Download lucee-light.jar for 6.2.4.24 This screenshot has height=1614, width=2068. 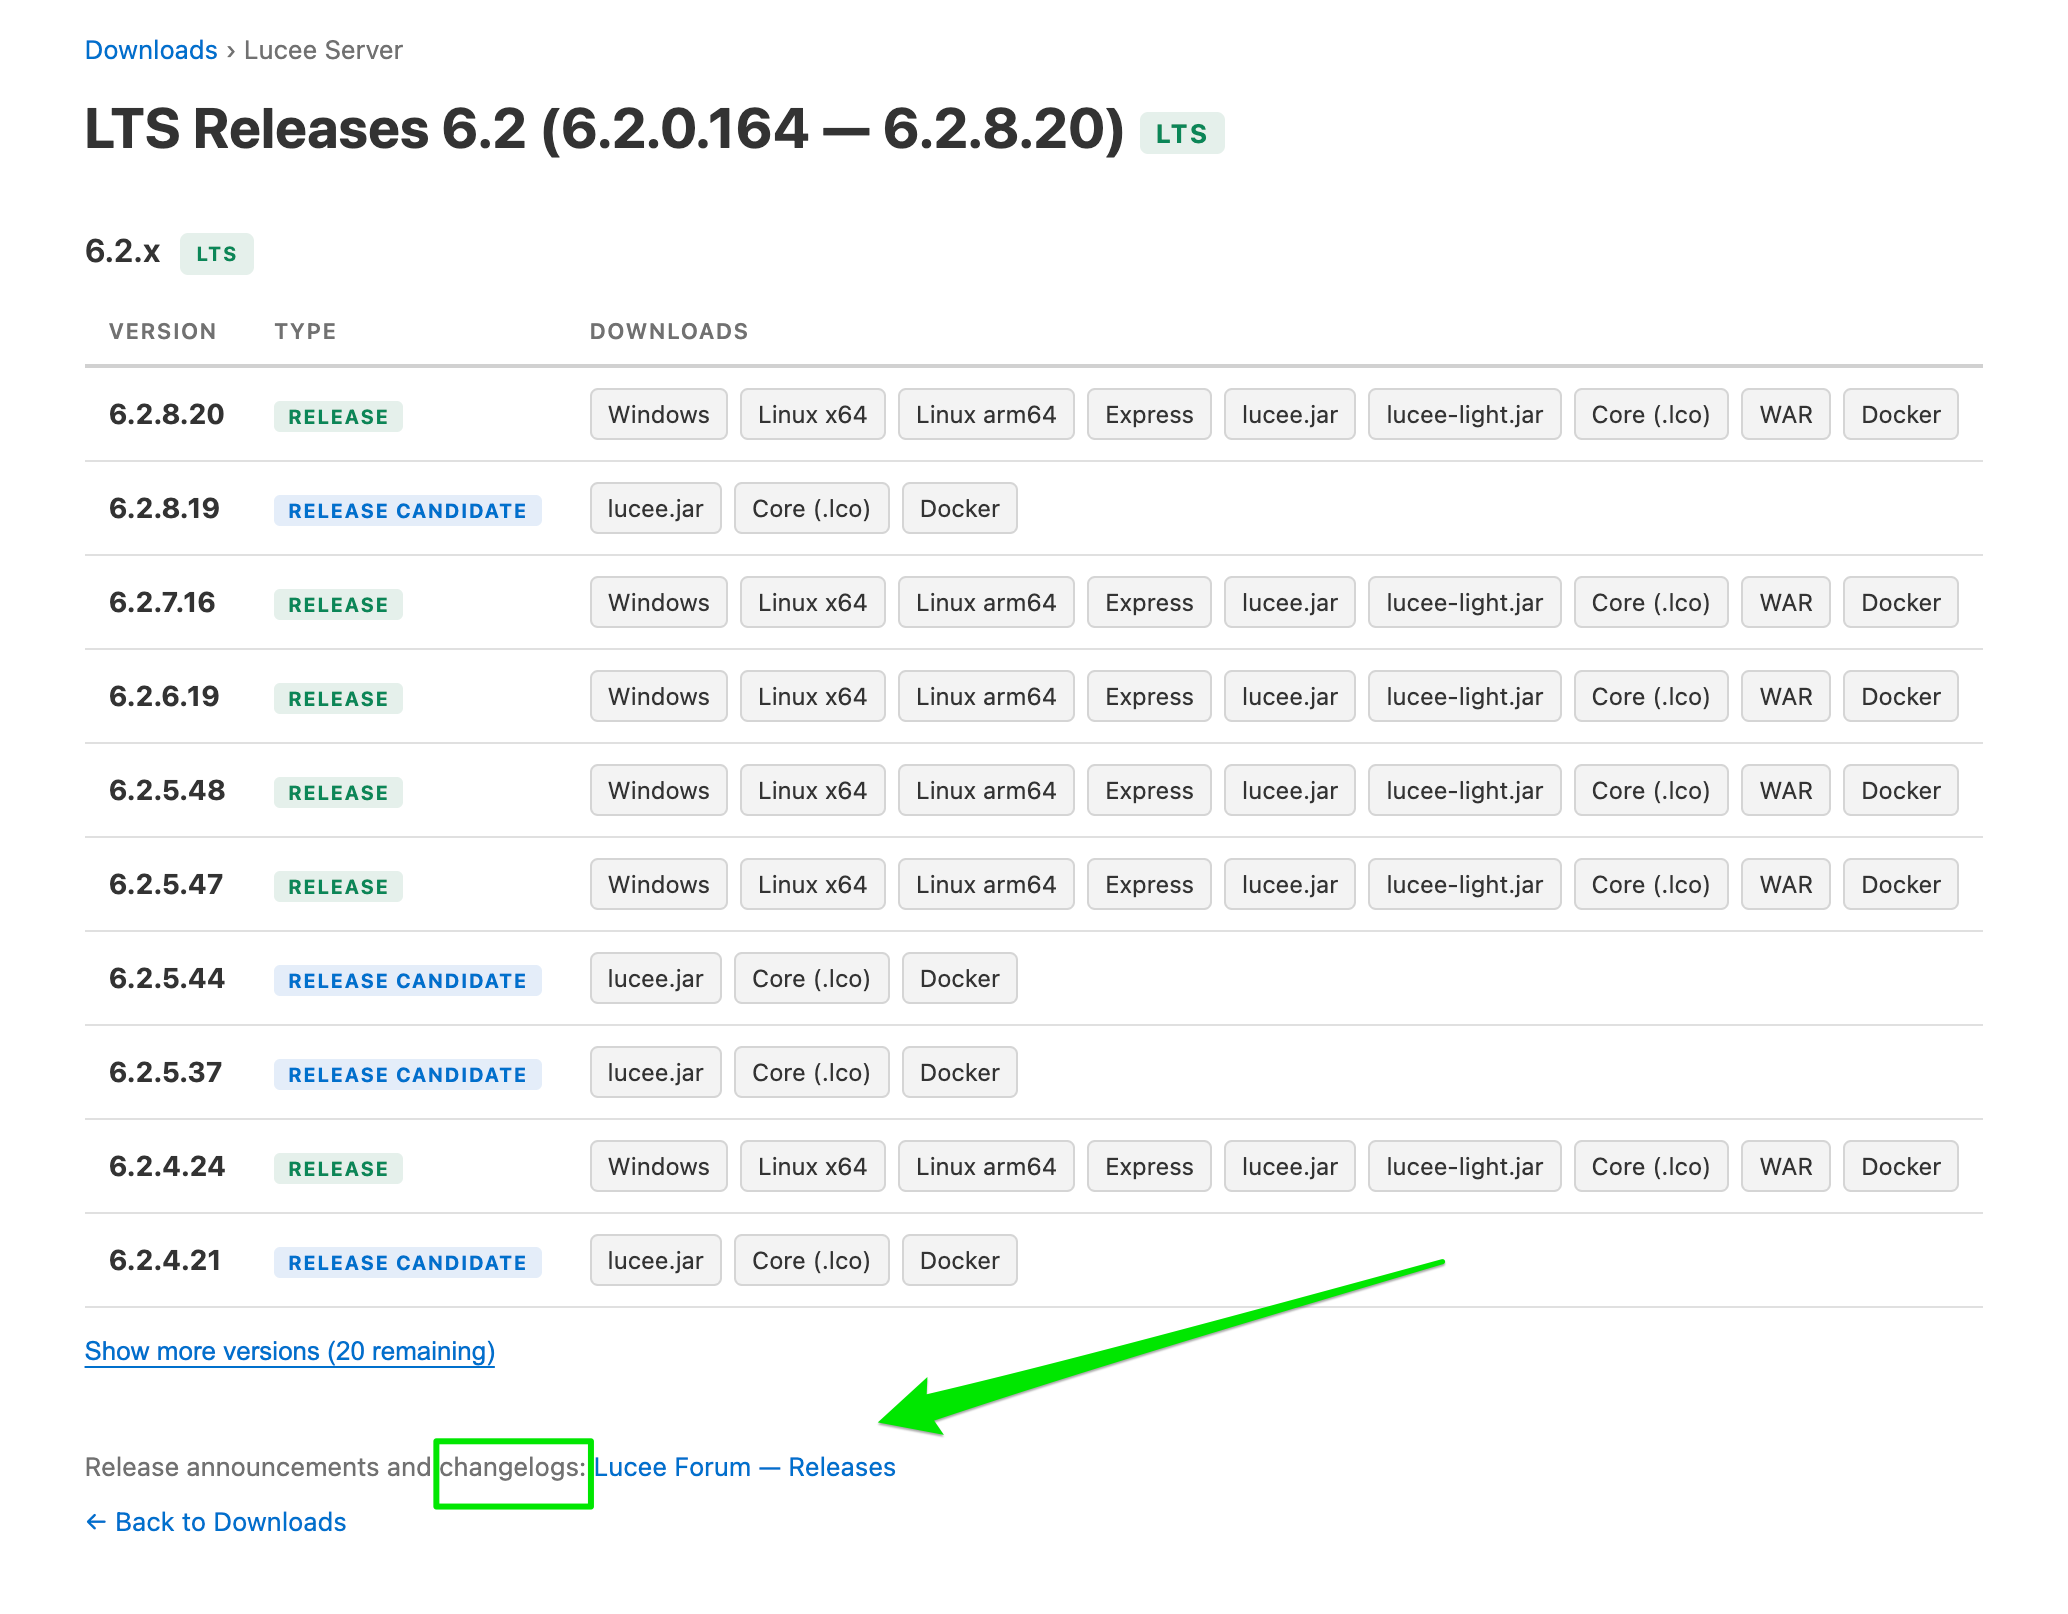1465,1166
